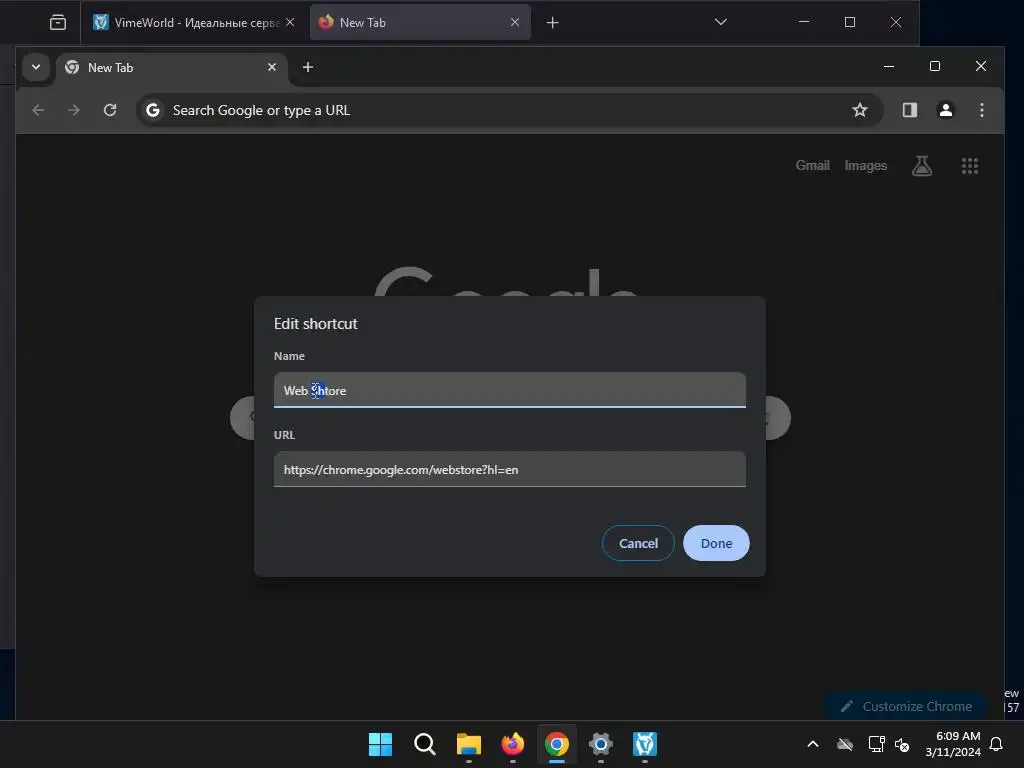Viewport: 1024px width, 768px height.
Task: Switch to Firefox from taskbar
Action: [x=513, y=744]
